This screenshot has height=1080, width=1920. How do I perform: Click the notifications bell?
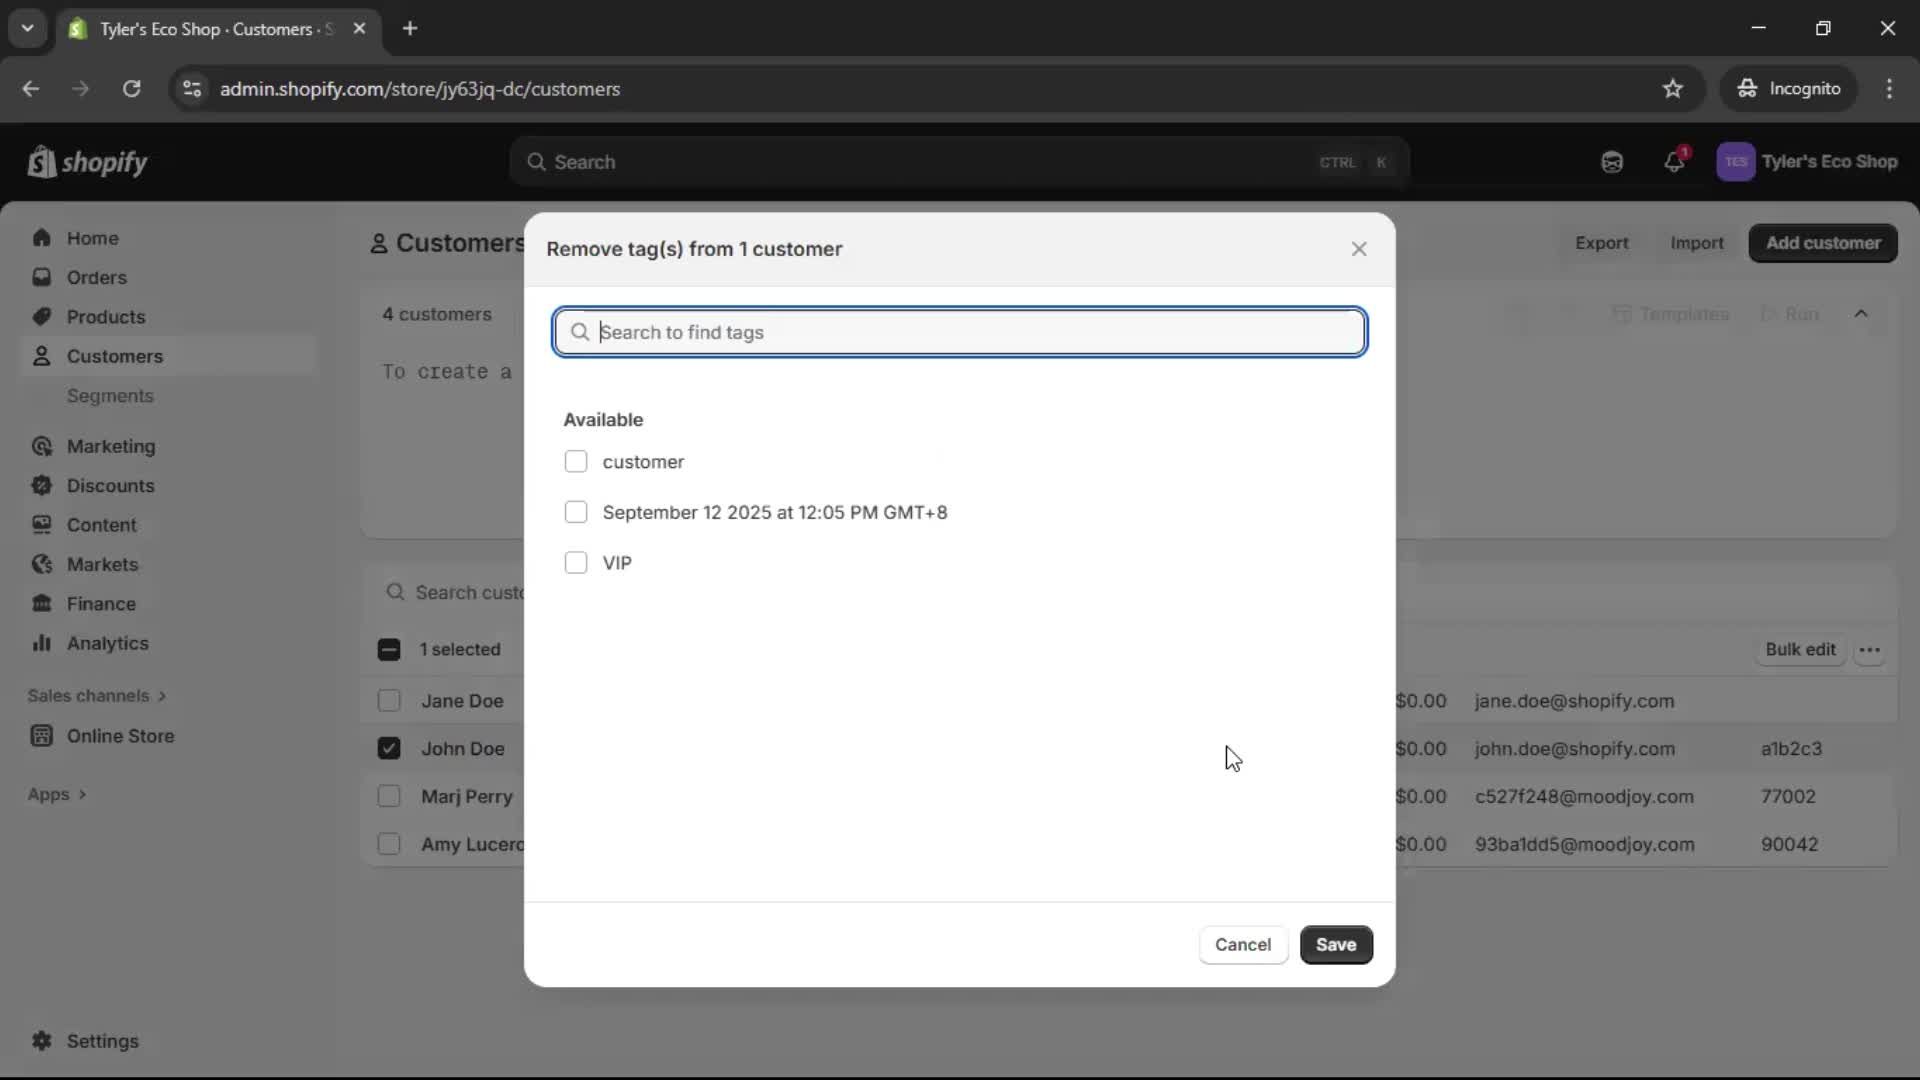pos(1675,161)
